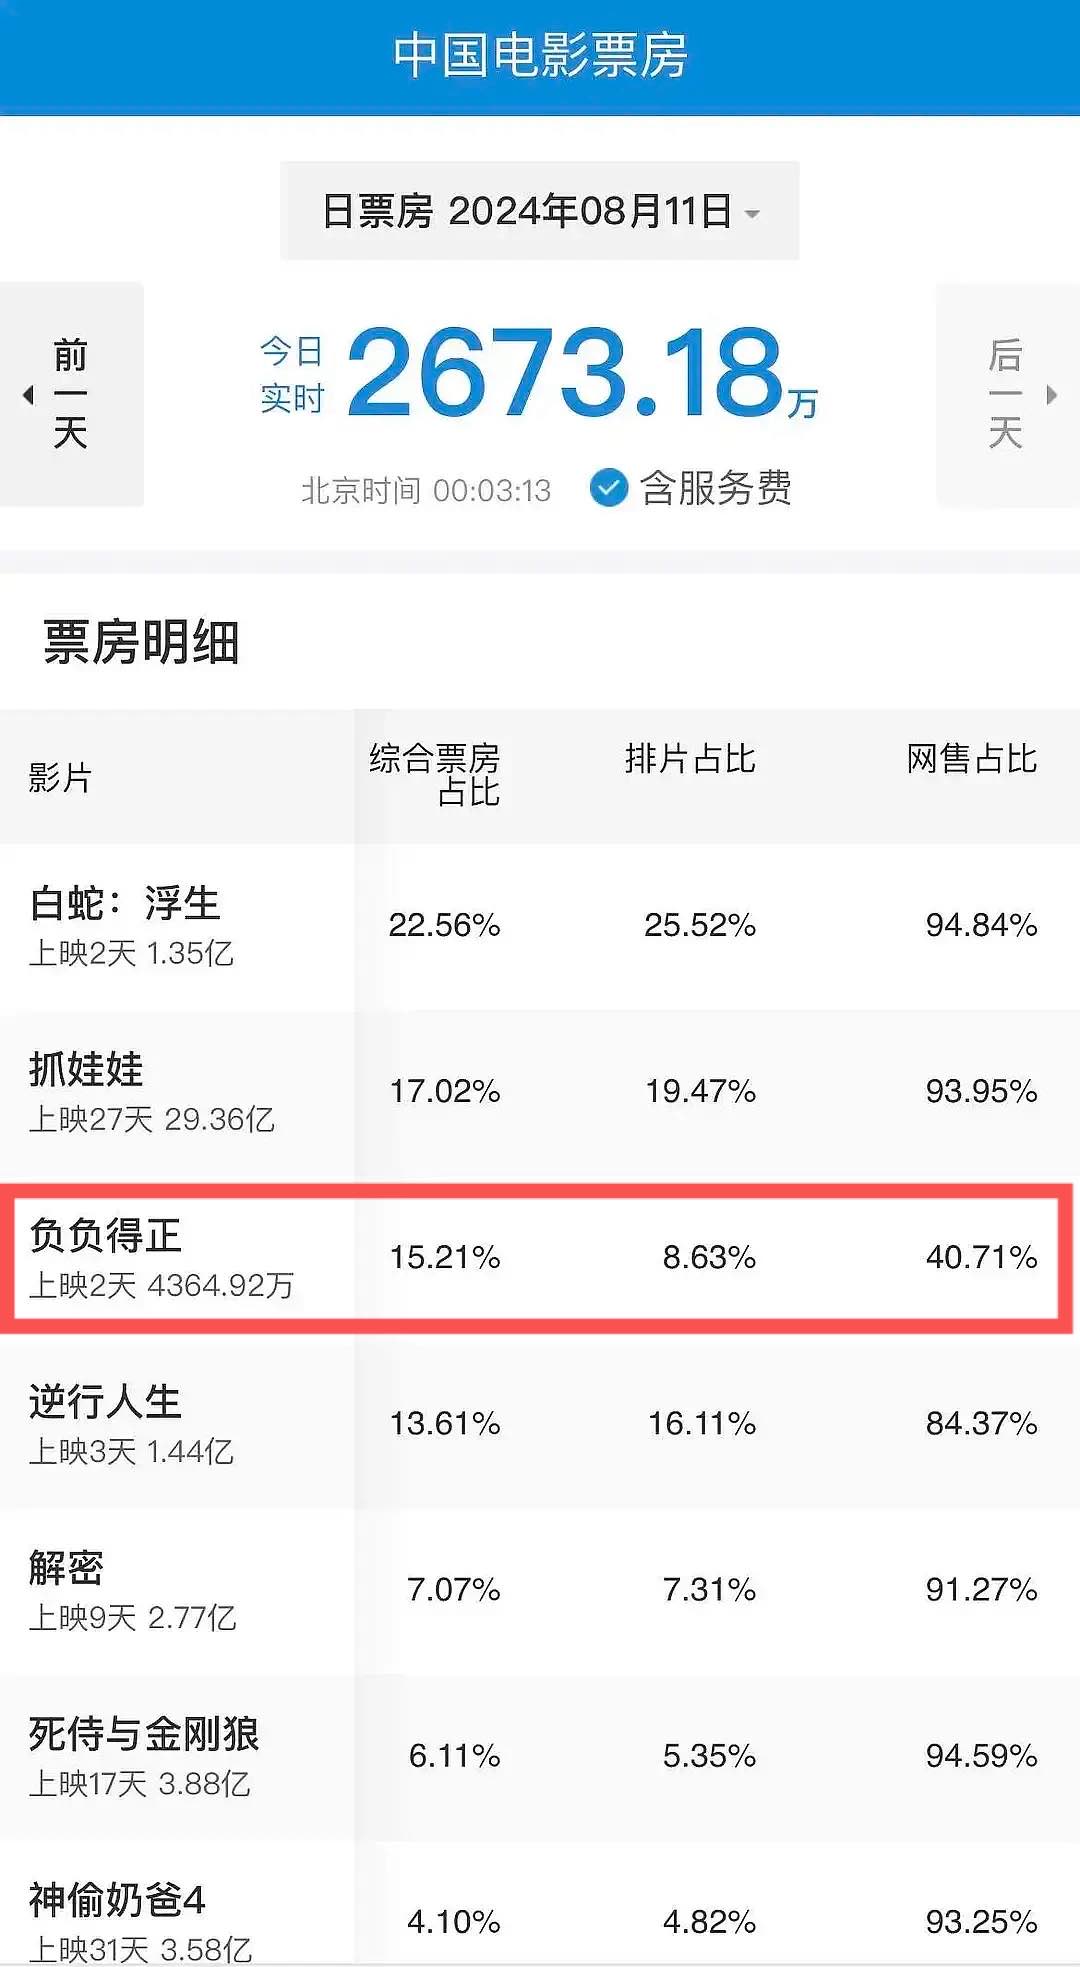Select the 排片占比 column header
Viewport: 1080px width, 1967px height.
click(x=690, y=759)
